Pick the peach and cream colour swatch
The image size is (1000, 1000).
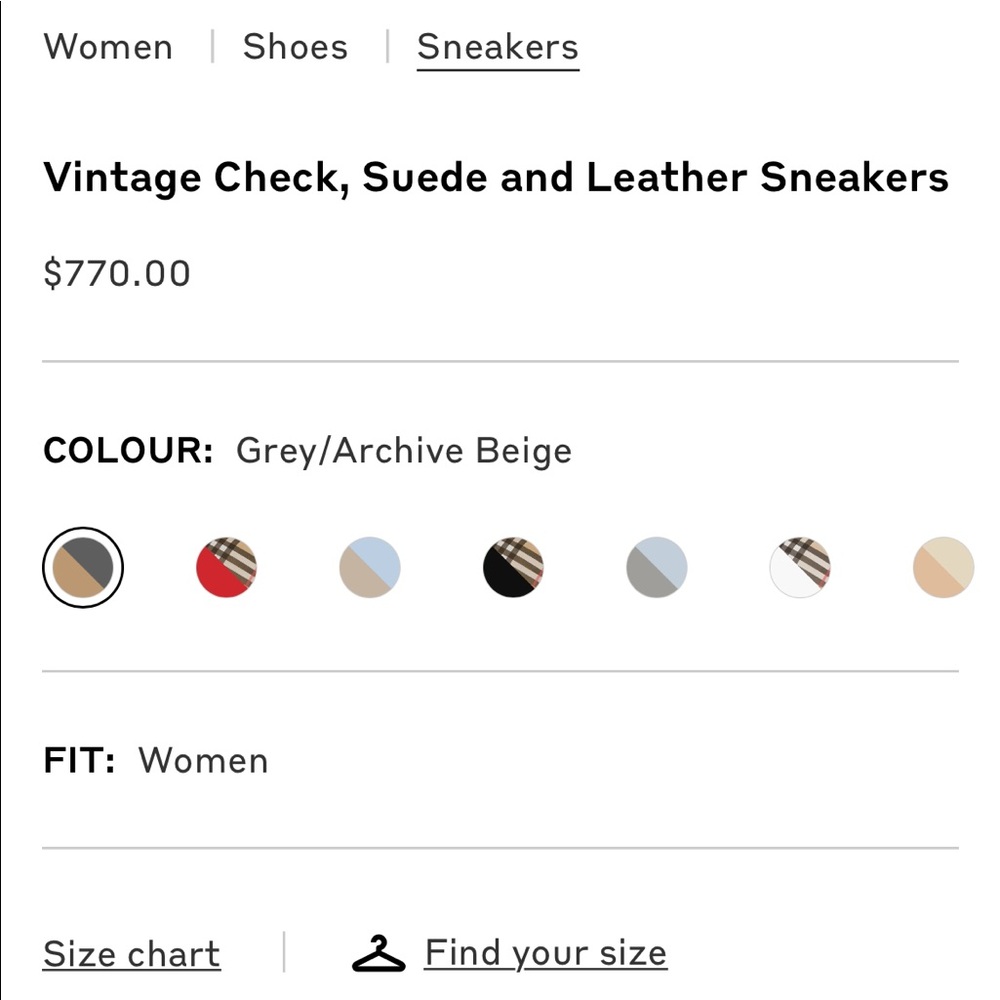(943, 567)
